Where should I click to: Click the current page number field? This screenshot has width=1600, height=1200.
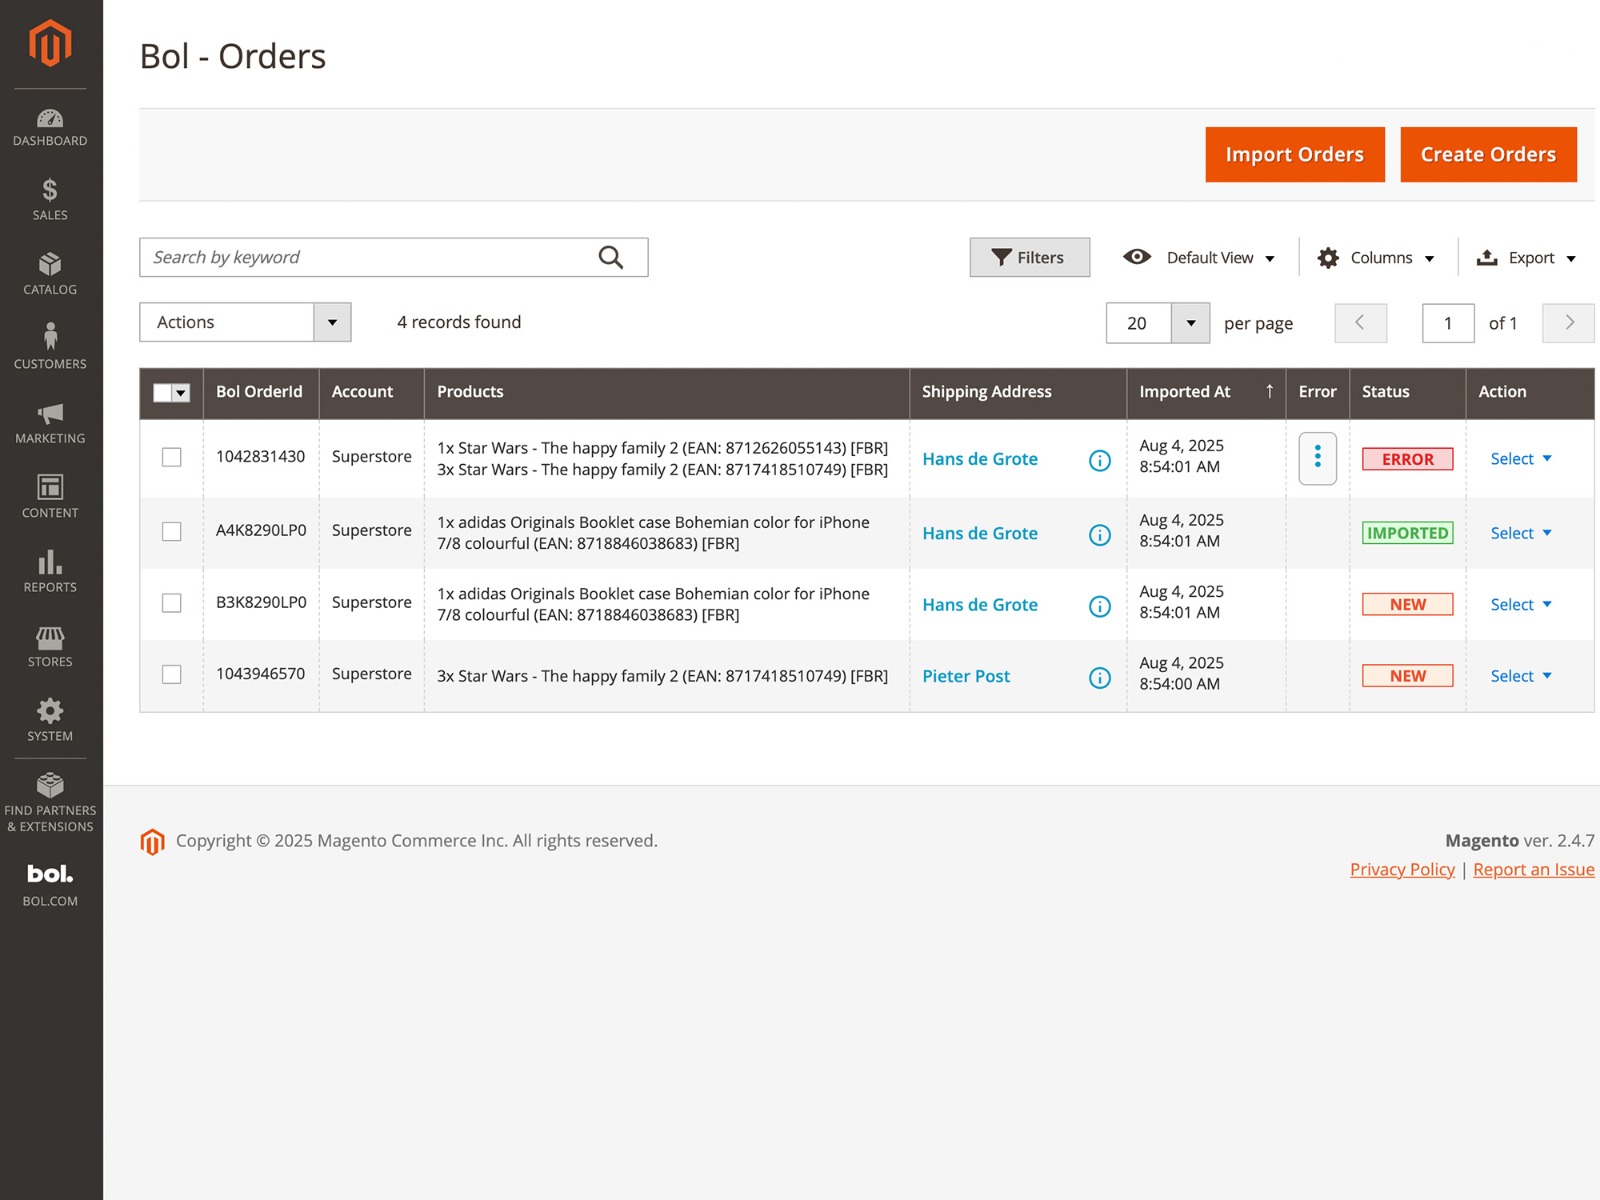pos(1448,323)
